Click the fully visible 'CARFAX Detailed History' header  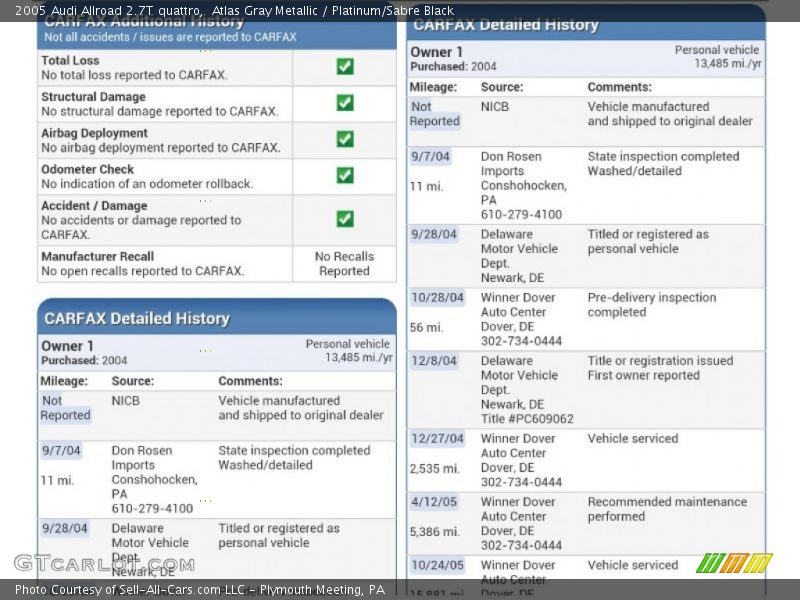[137, 318]
